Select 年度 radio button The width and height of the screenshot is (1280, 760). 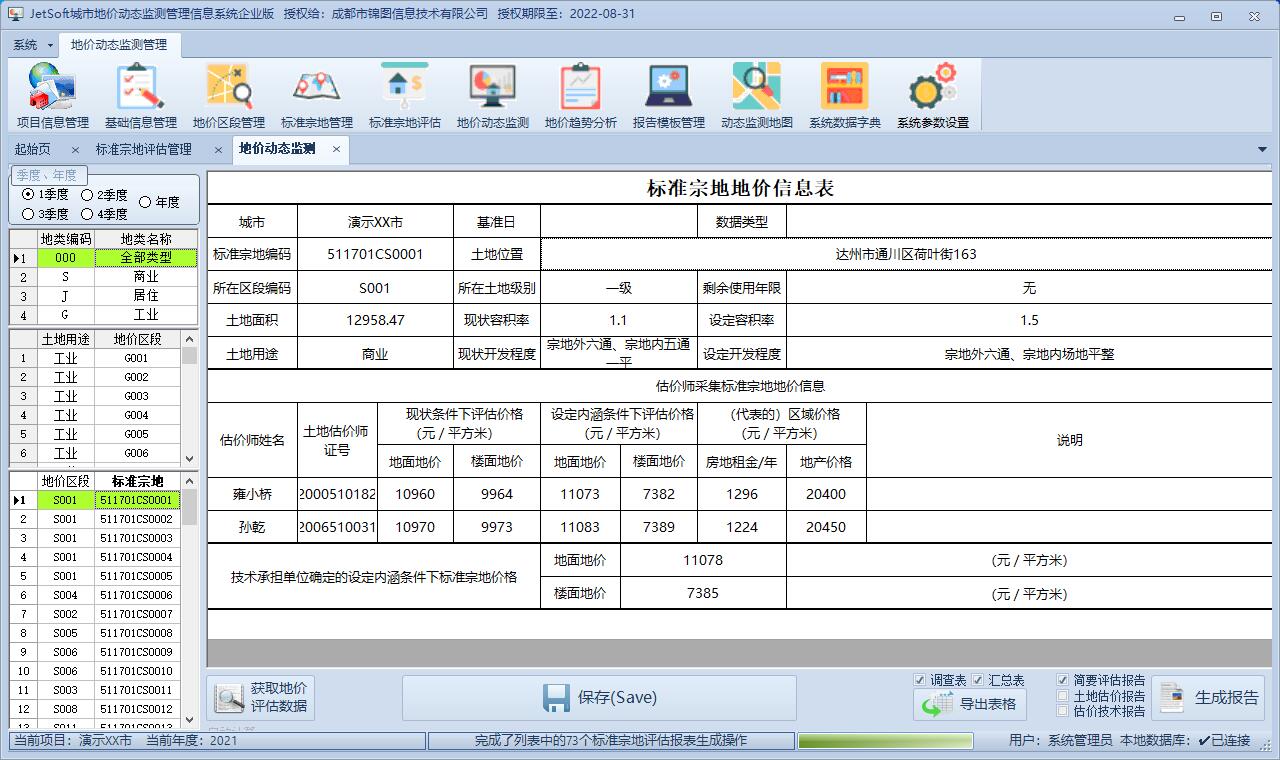(159, 202)
